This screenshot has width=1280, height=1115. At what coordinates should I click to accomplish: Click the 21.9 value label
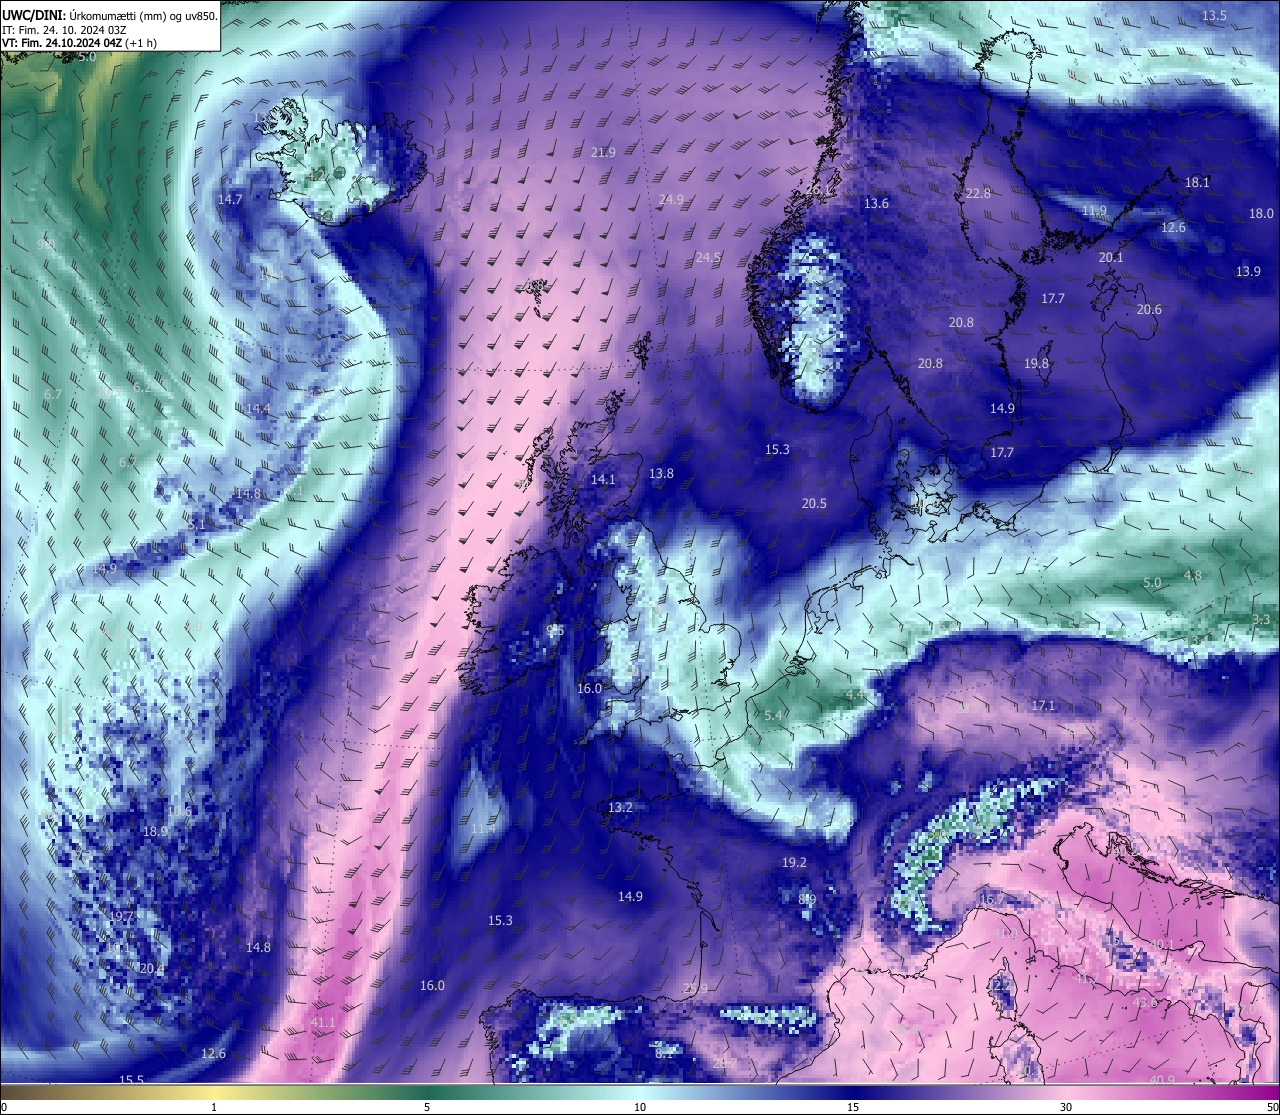603,152
